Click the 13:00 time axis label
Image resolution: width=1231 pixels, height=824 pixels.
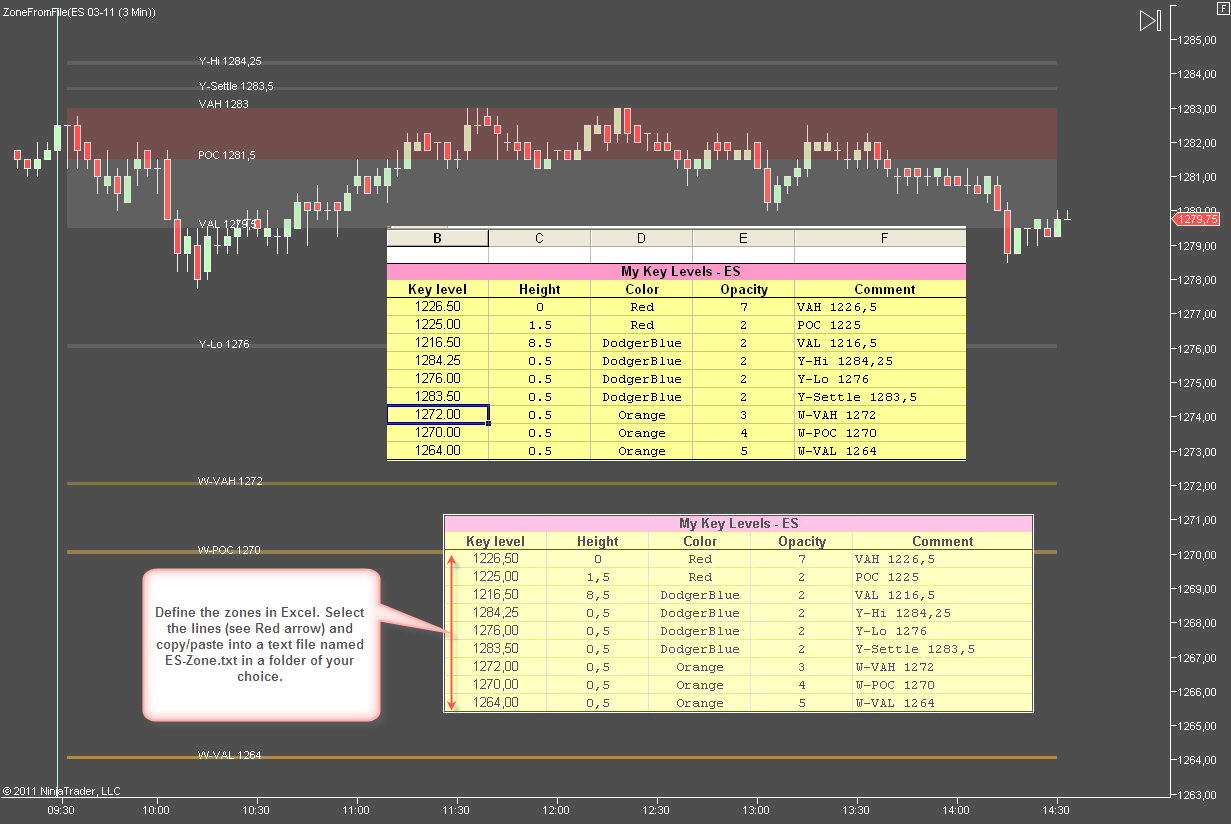click(756, 810)
